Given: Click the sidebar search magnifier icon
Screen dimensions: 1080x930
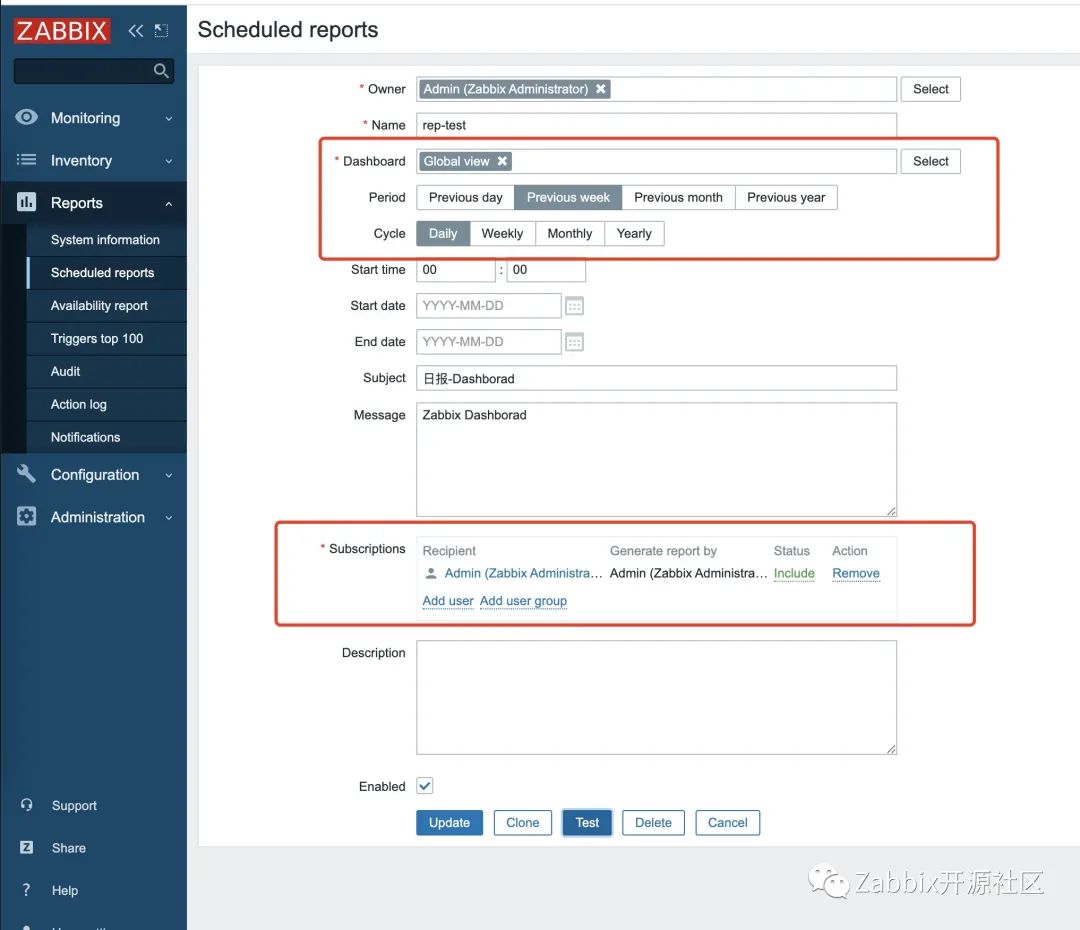Looking at the screenshot, I should click(161, 70).
